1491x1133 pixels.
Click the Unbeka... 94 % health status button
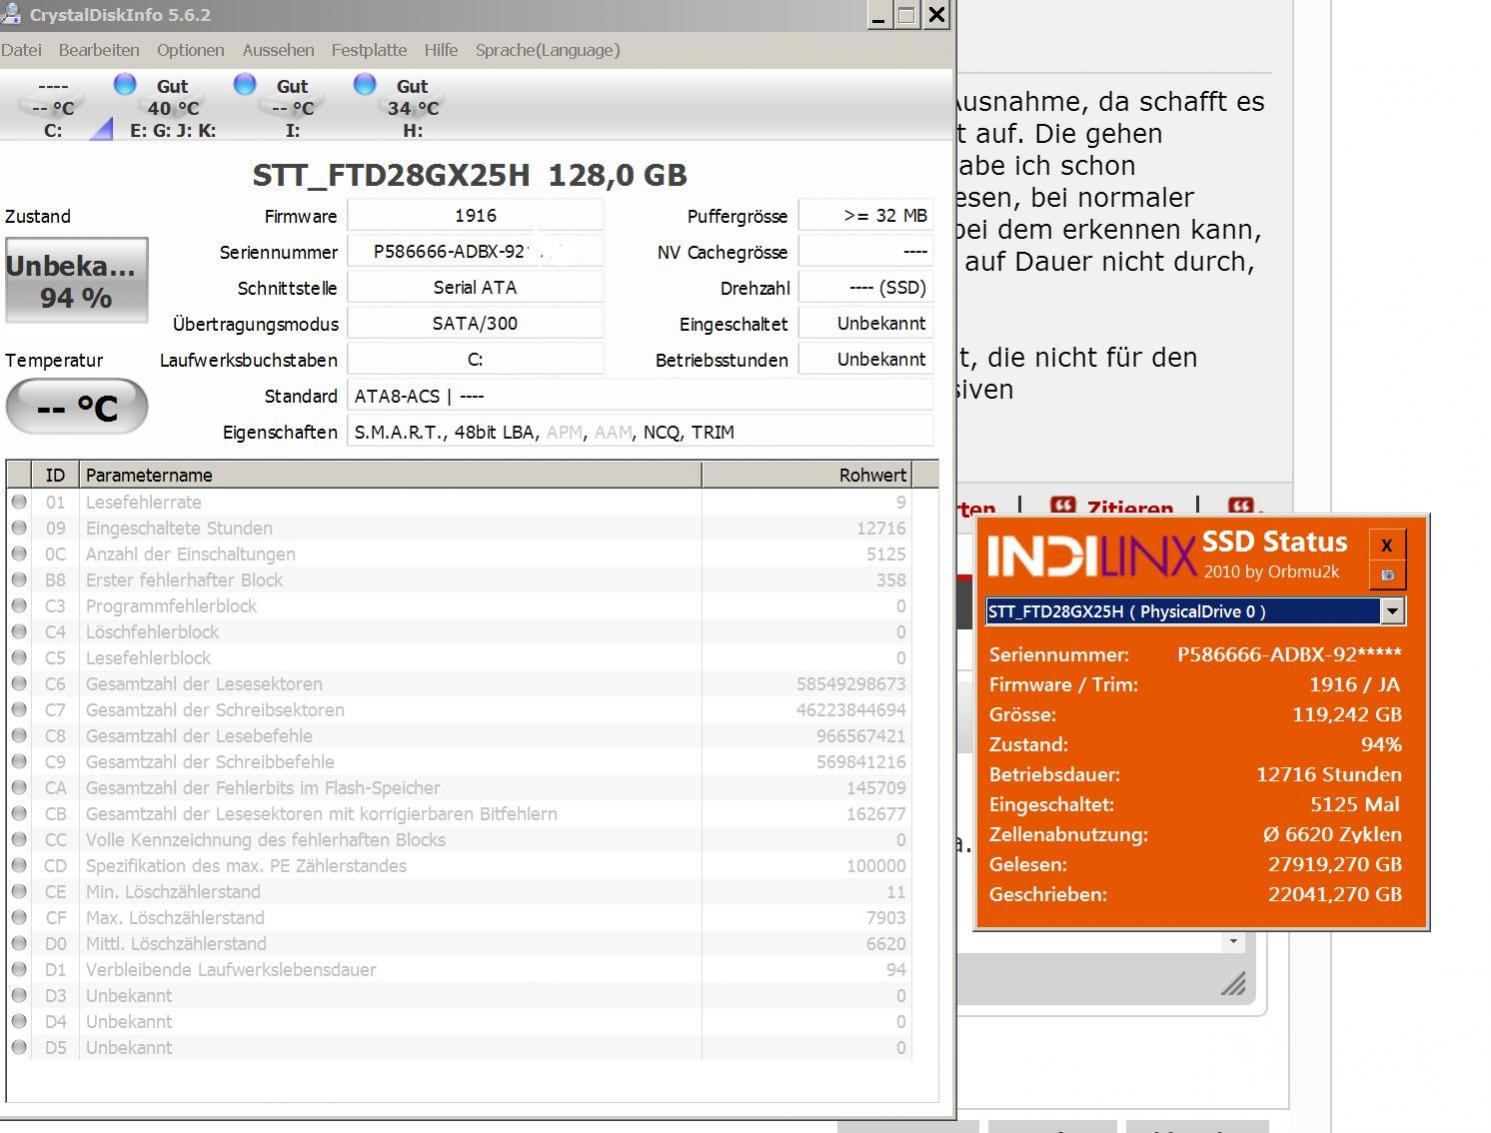(x=77, y=281)
